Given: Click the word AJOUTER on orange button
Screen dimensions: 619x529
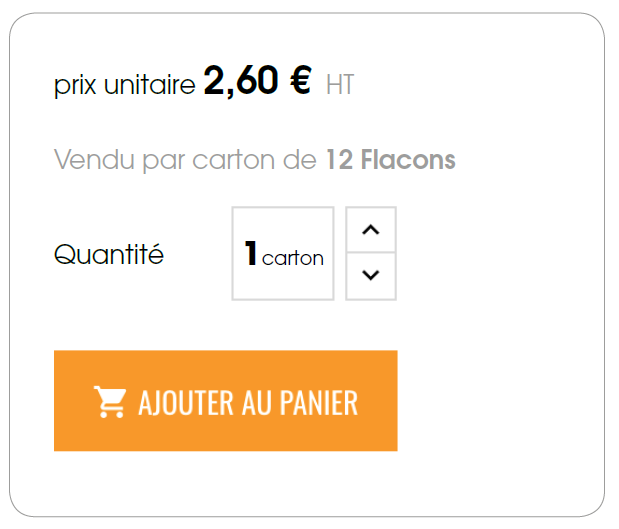Looking at the screenshot, I should click(186, 402).
